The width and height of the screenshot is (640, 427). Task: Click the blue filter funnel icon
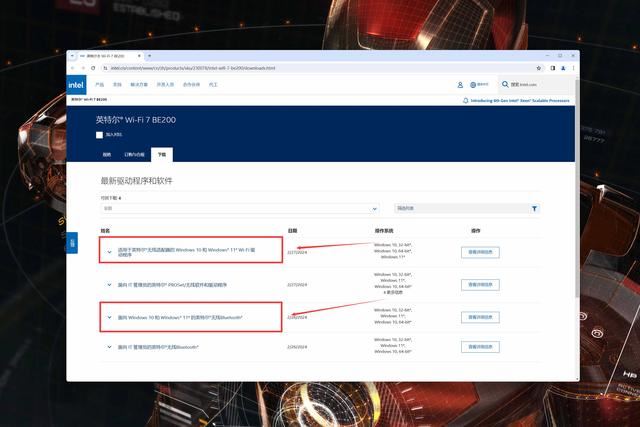coord(534,208)
